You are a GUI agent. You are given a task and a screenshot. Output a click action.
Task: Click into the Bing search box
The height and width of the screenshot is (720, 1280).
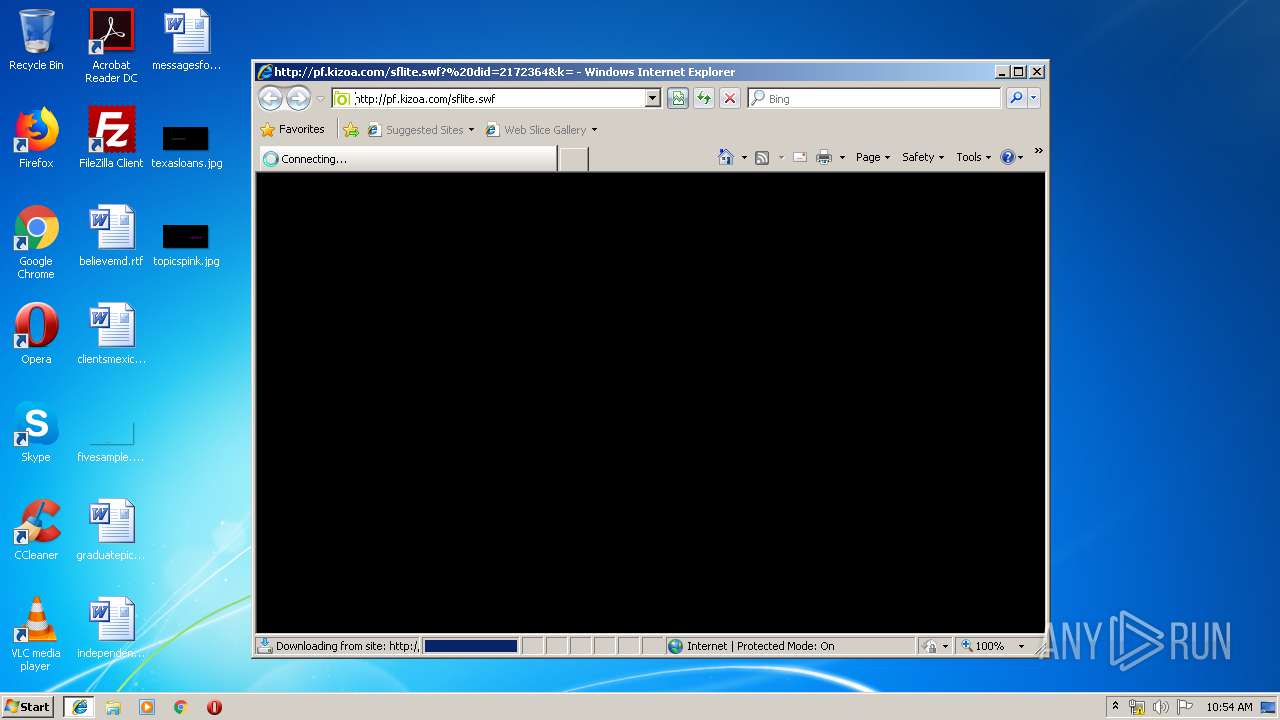click(875, 98)
